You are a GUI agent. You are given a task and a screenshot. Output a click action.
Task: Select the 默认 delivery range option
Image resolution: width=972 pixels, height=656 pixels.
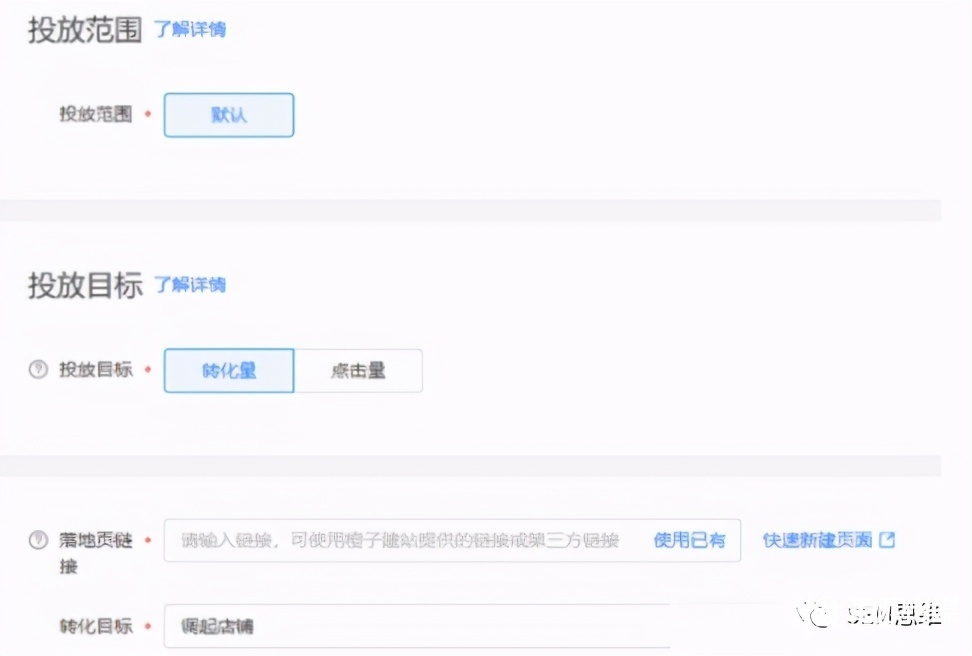pos(229,115)
